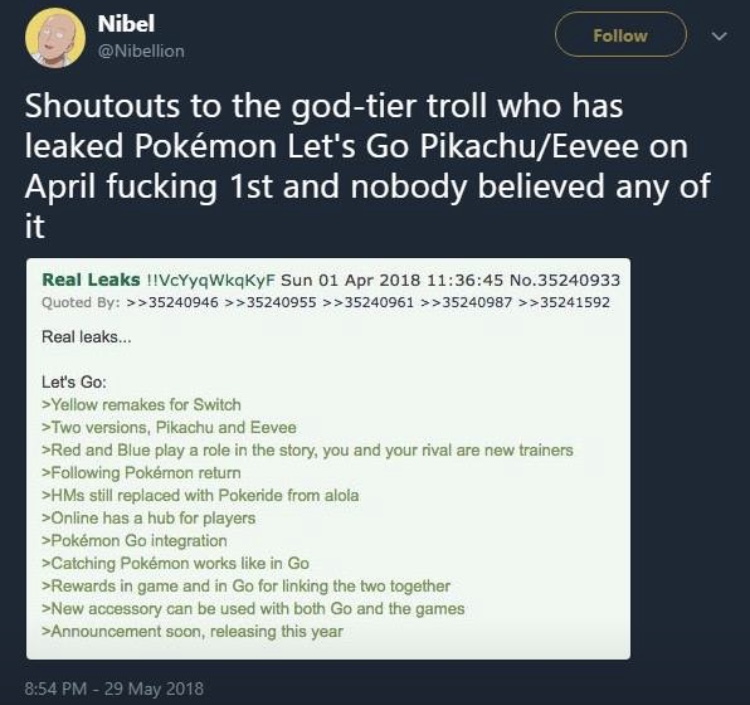
Task: Click the tripcode !!VcYyqWkqKyF
Action: click(210, 280)
